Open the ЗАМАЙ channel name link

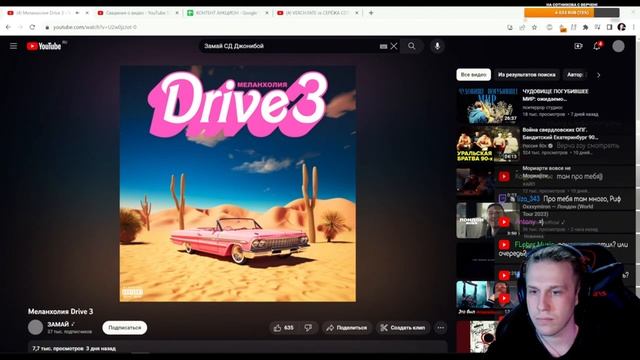pos(58,324)
